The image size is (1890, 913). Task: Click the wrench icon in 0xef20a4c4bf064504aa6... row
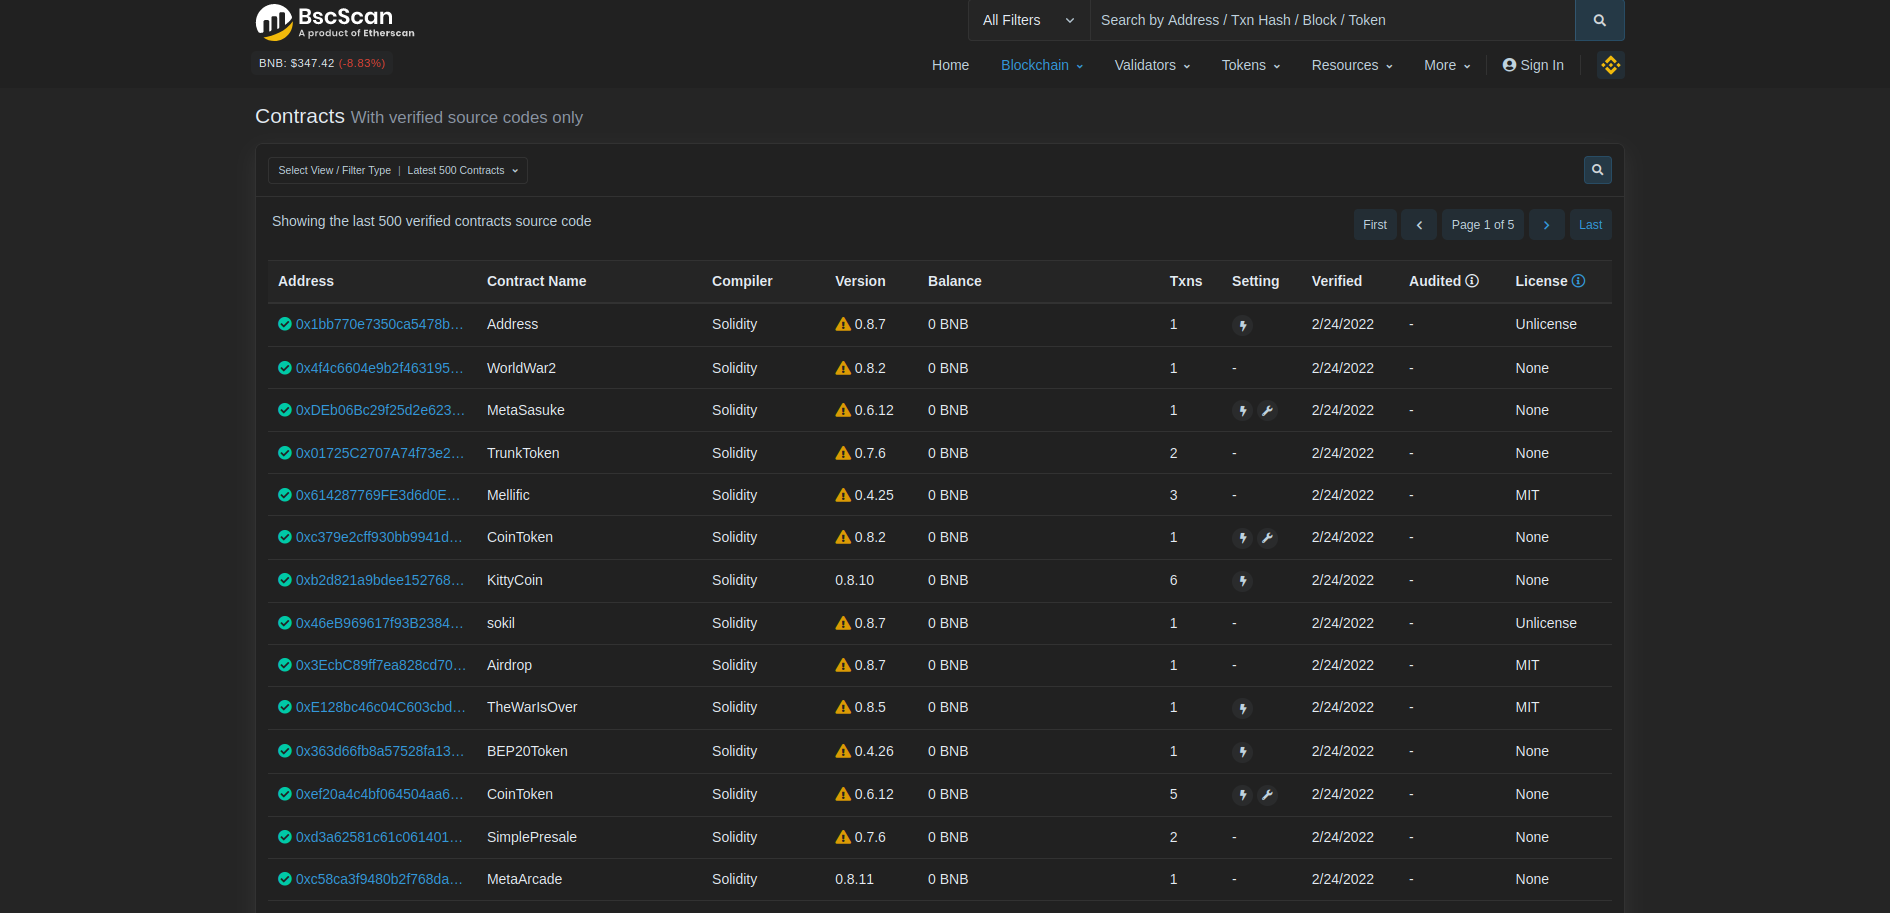click(x=1267, y=795)
